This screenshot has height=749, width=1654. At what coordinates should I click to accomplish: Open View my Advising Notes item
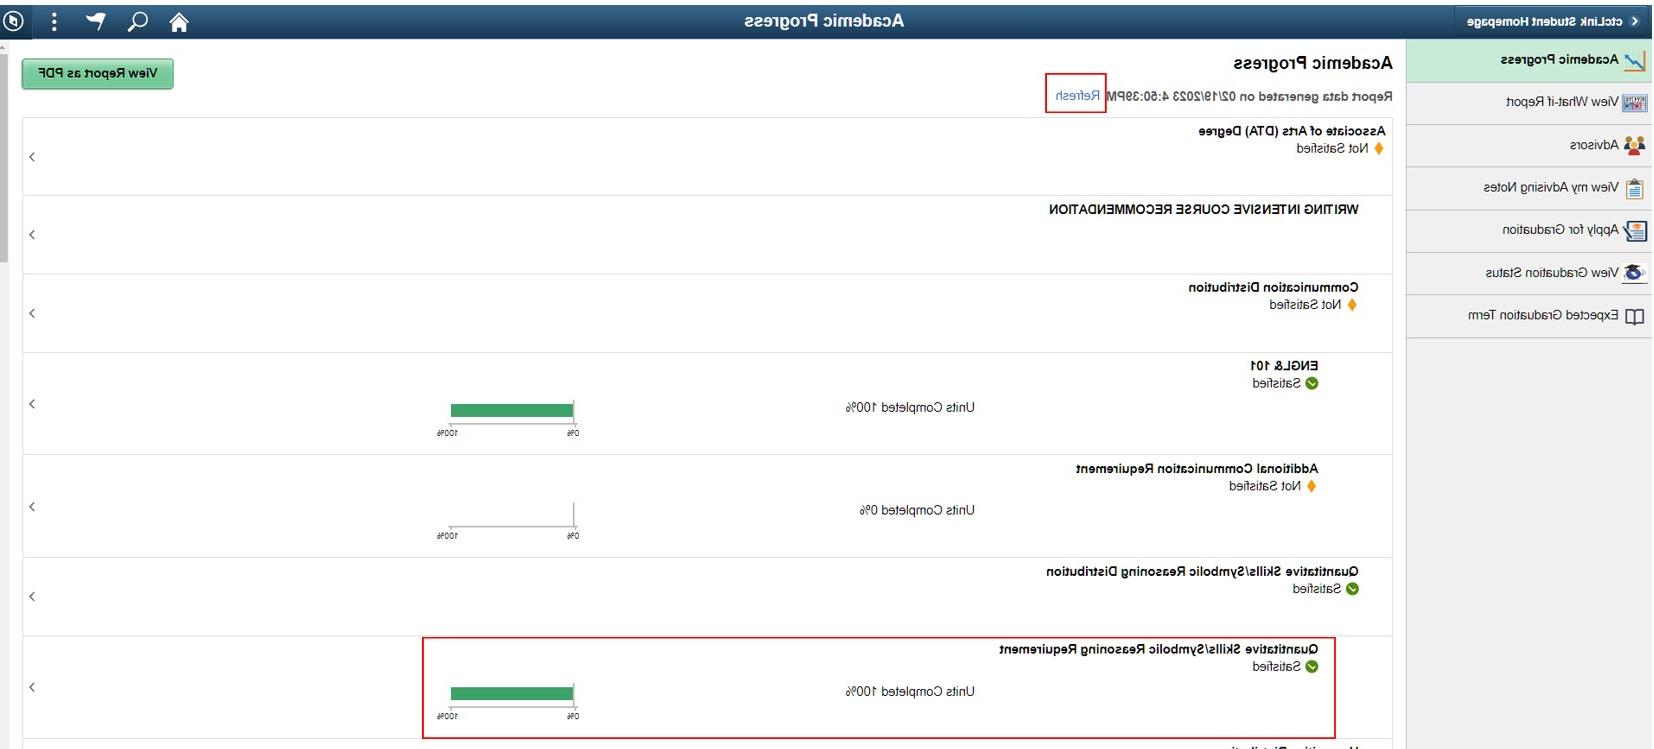click(x=1529, y=188)
